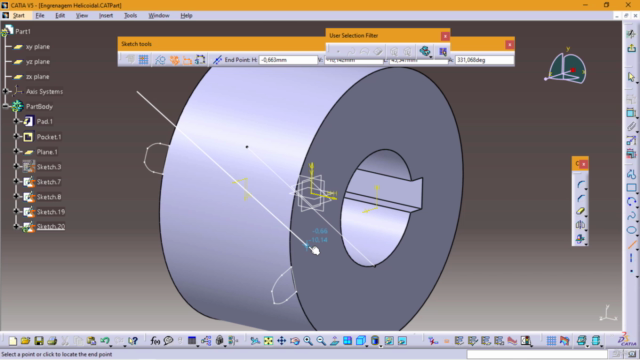Expand the Sketch.19 tree node
Screen dimensions: 640x360
pyautogui.click(x=16, y=211)
